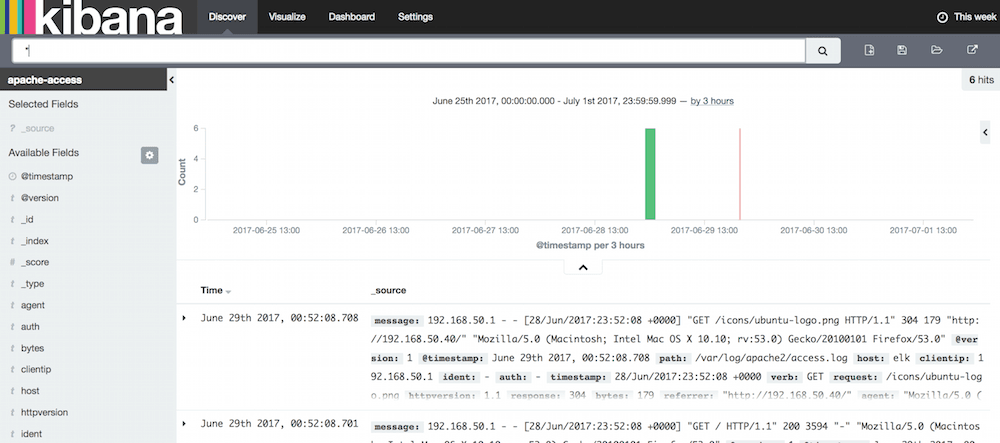
Task: Open the Dashboard tab
Action: pos(351,17)
